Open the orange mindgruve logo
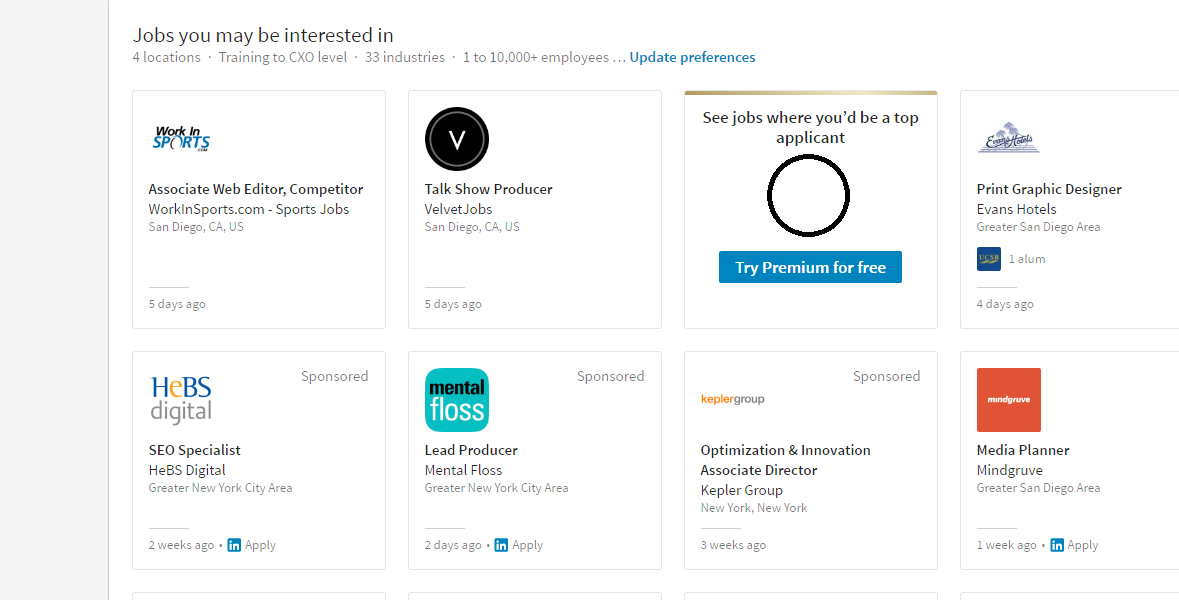The height and width of the screenshot is (600, 1179). tap(1008, 400)
